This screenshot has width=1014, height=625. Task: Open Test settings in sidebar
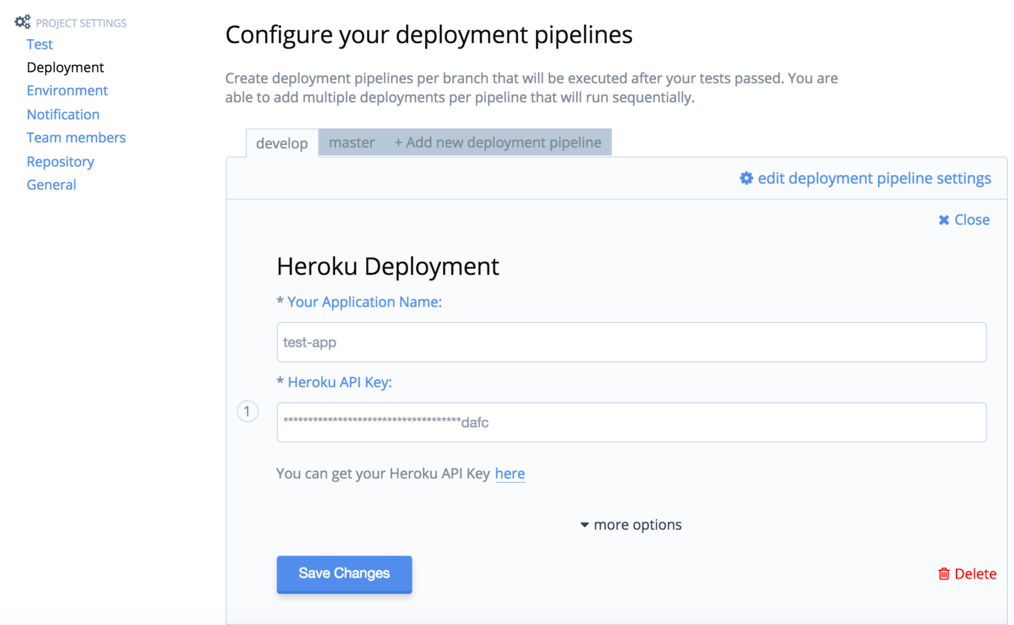(40, 44)
